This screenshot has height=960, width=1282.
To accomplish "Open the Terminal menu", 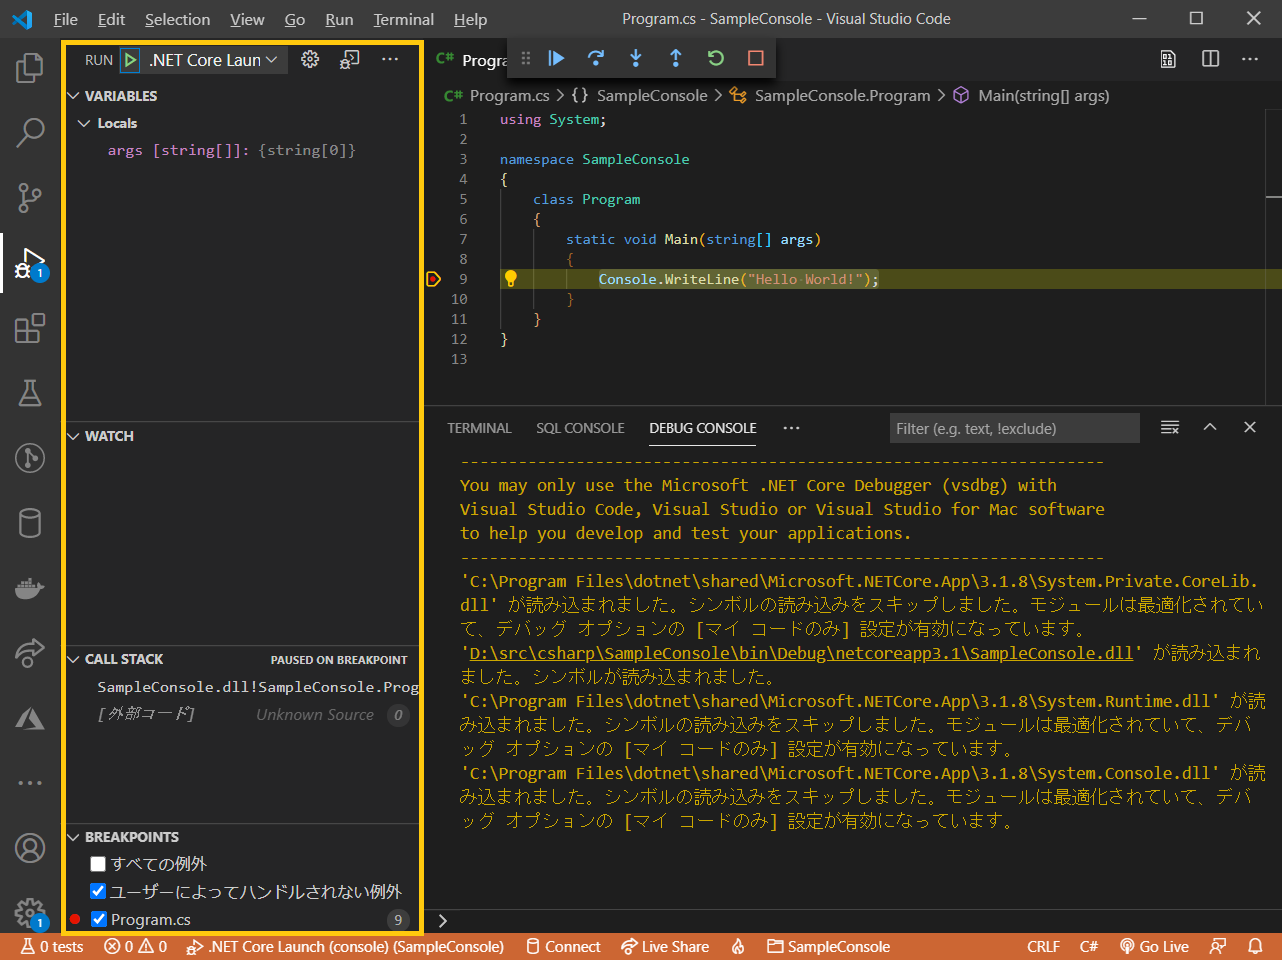I will click(x=403, y=19).
